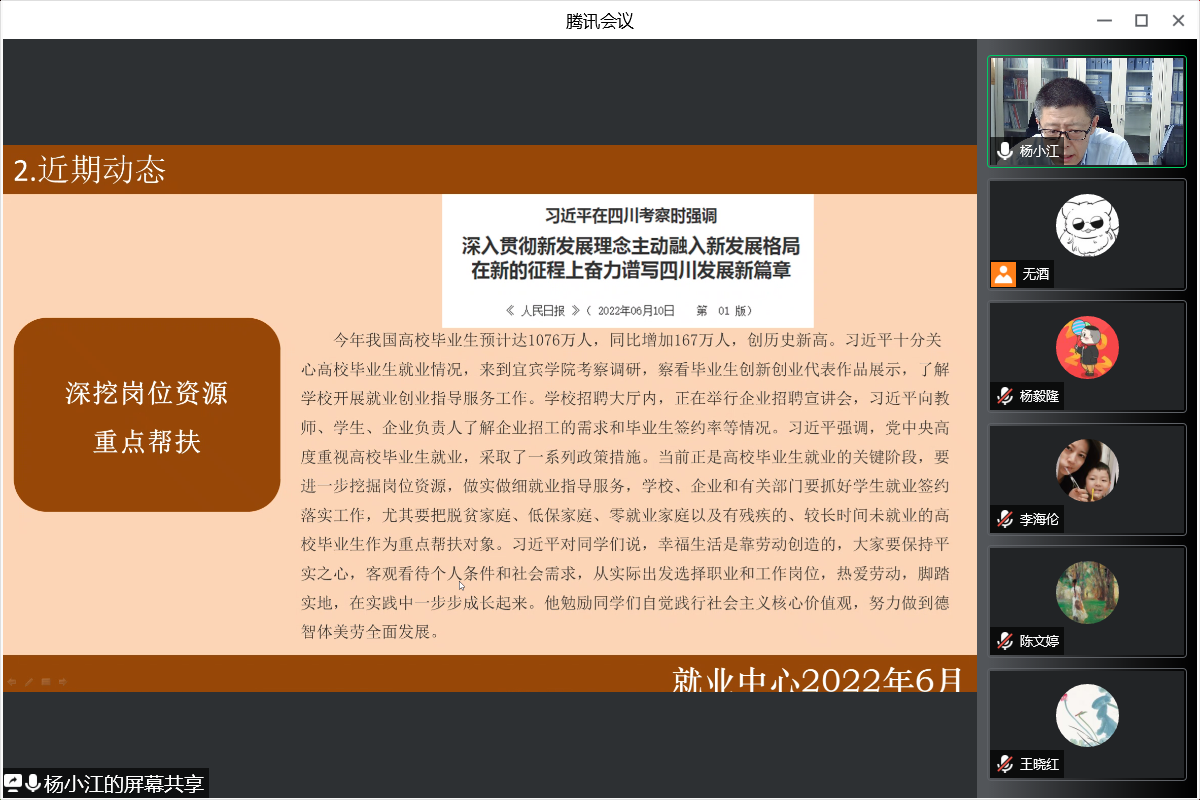This screenshot has height=800, width=1200.
Task: Select 陈文婷's painting avatar tile
Action: coord(1087,593)
